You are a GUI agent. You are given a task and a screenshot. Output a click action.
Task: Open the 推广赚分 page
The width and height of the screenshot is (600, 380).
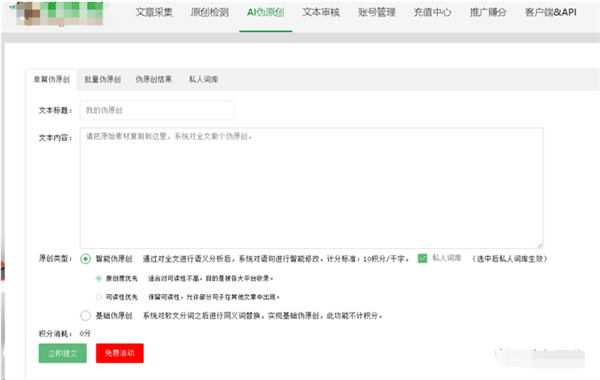point(488,12)
